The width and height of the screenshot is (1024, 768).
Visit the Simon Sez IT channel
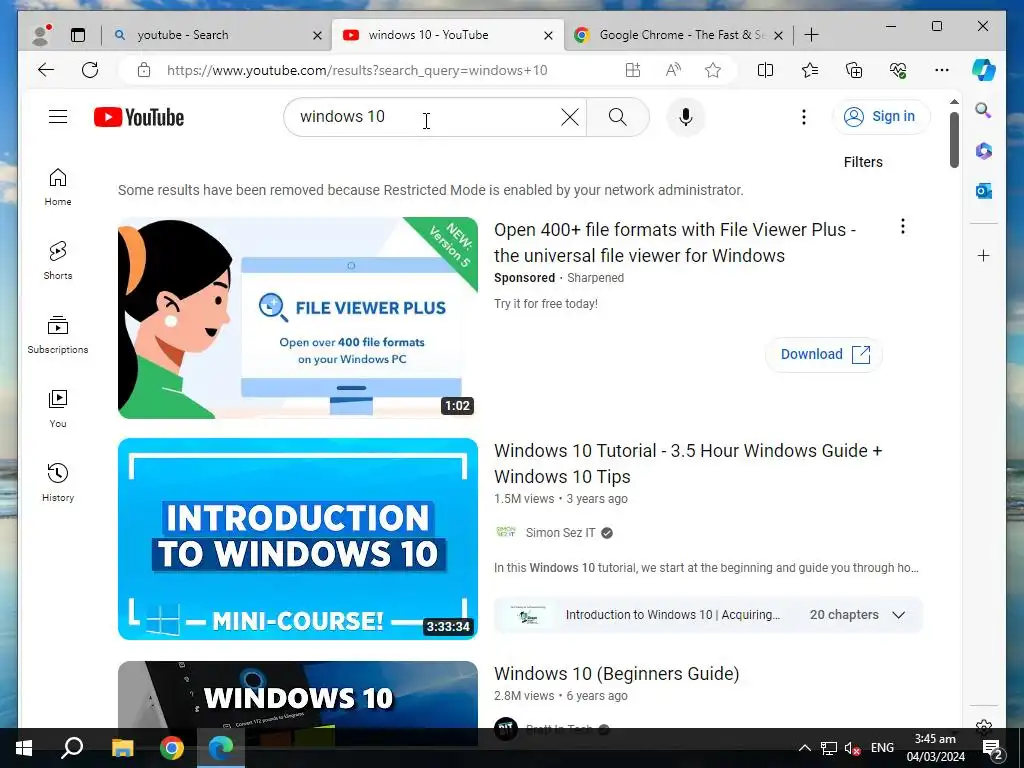[x=560, y=533]
